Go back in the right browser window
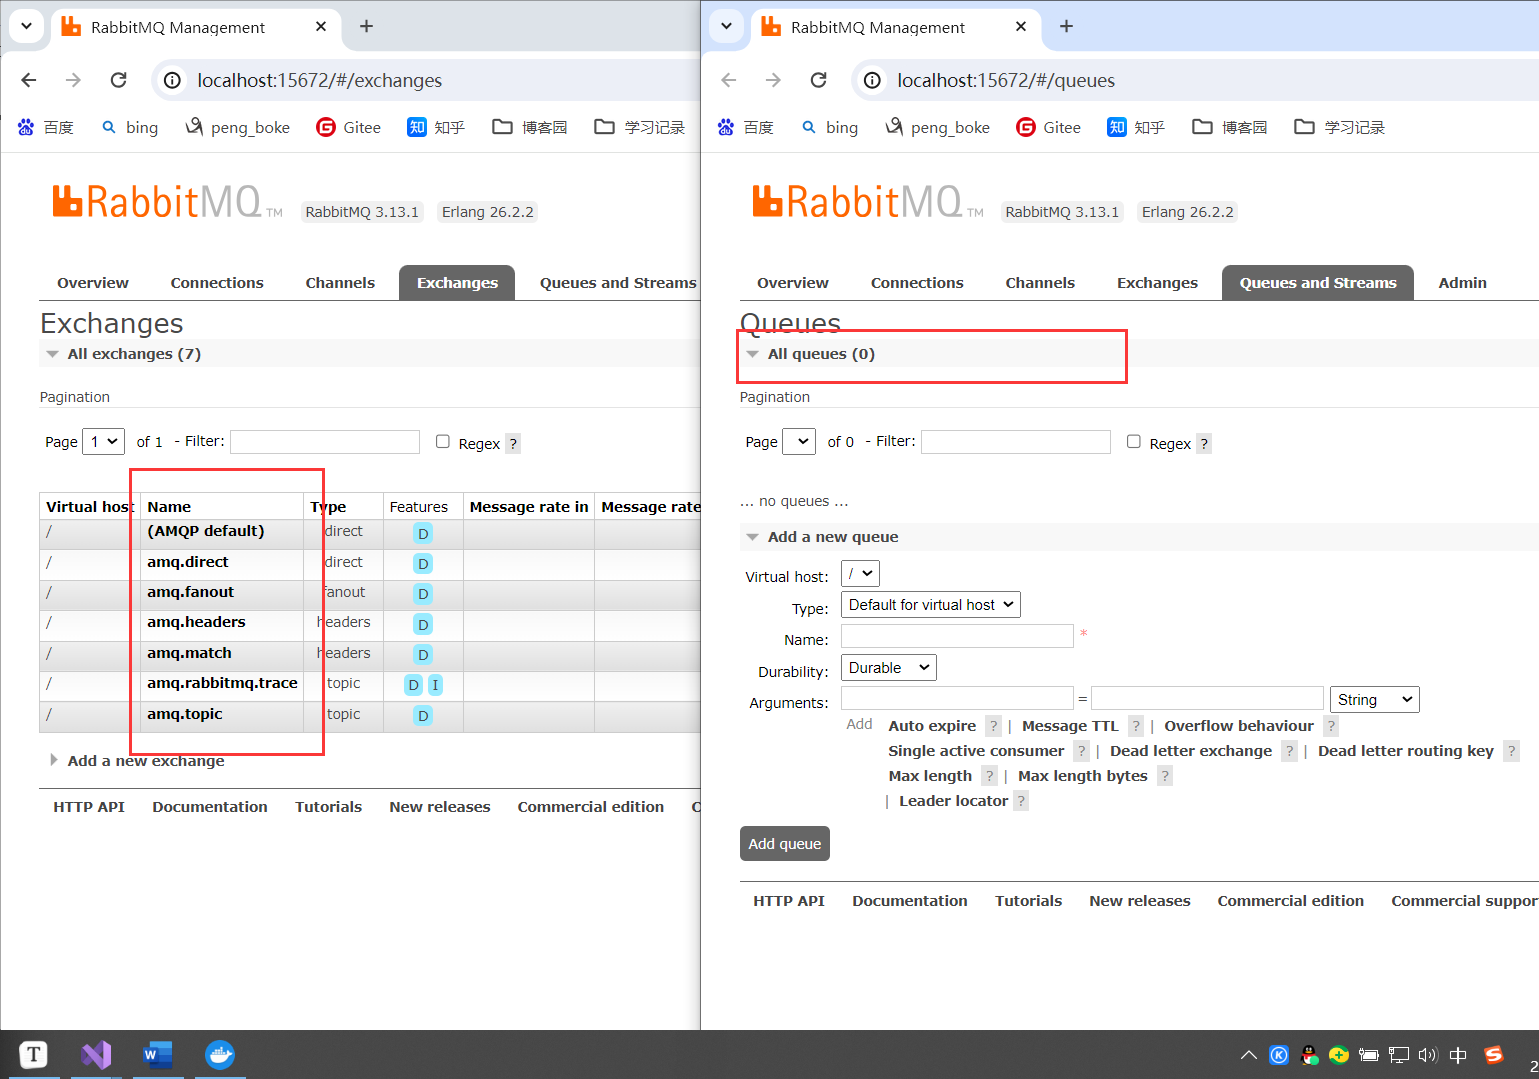 click(x=728, y=80)
